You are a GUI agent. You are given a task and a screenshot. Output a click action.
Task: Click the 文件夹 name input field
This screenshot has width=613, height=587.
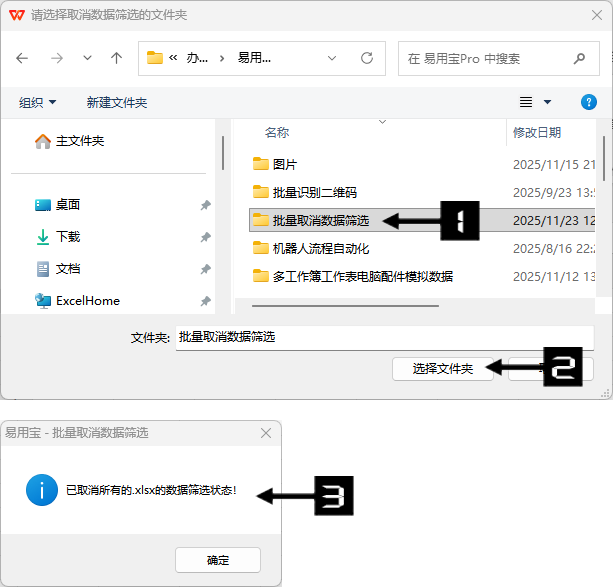384,338
